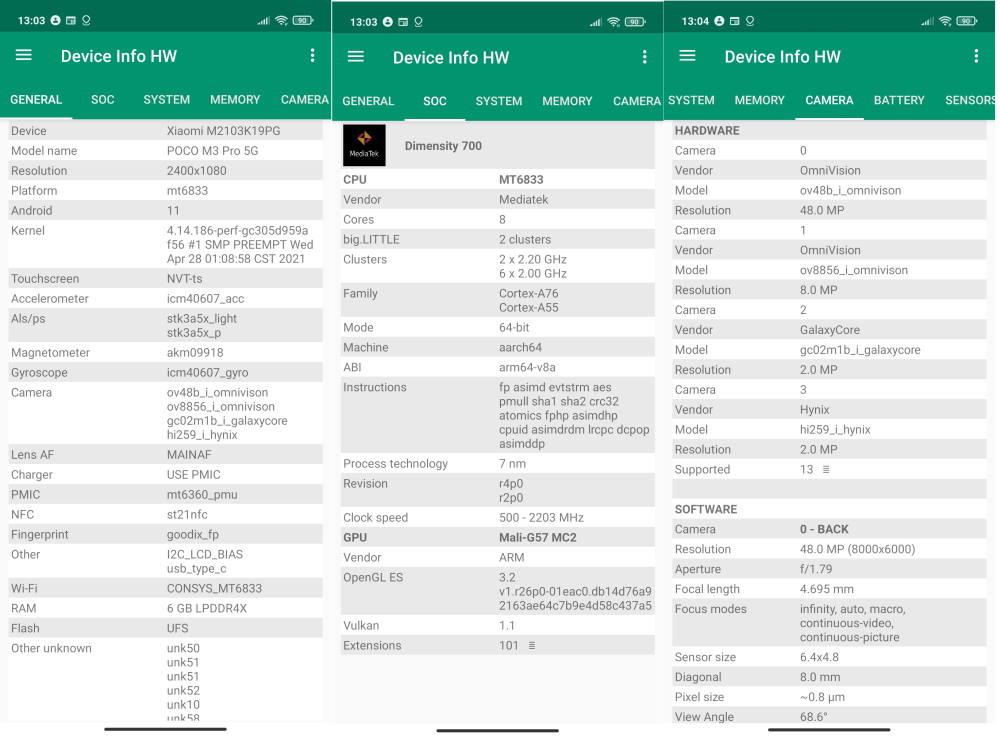Tap the Vulkan value 1.1
The width and height of the screenshot is (1000, 736).
click(507, 626)
